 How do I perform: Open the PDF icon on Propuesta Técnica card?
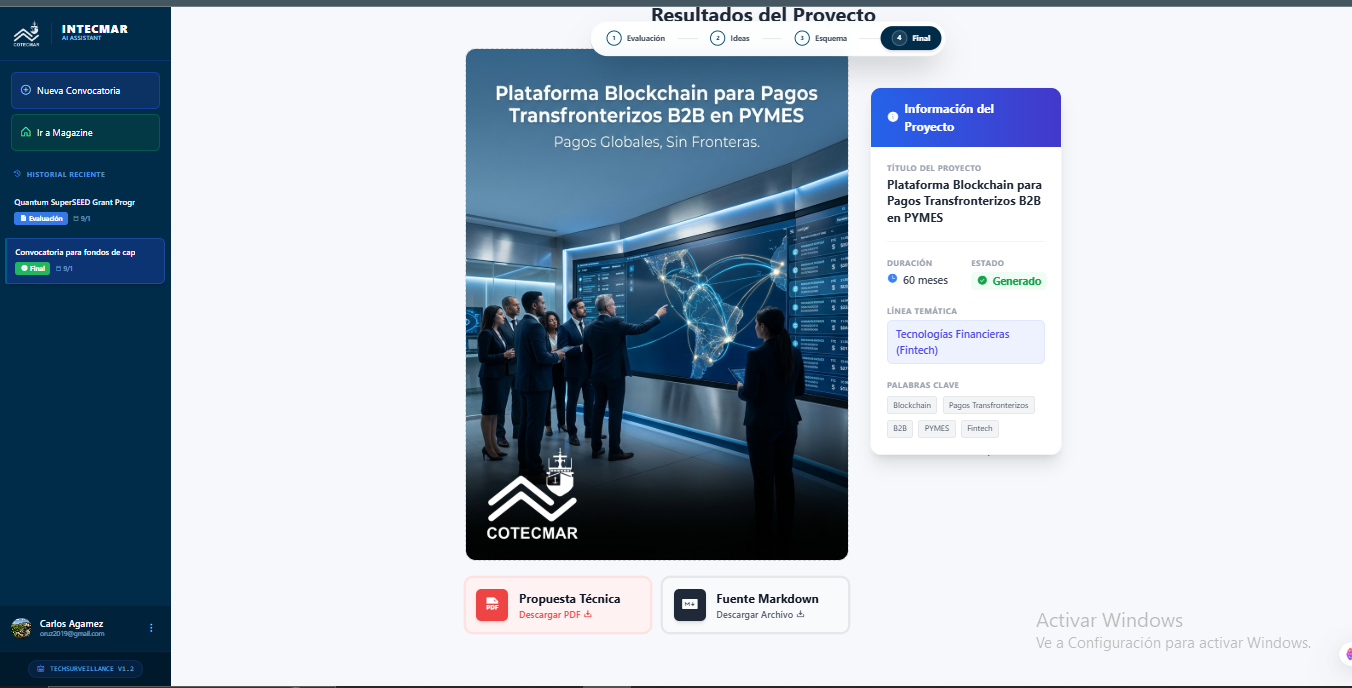coord(491,605)
